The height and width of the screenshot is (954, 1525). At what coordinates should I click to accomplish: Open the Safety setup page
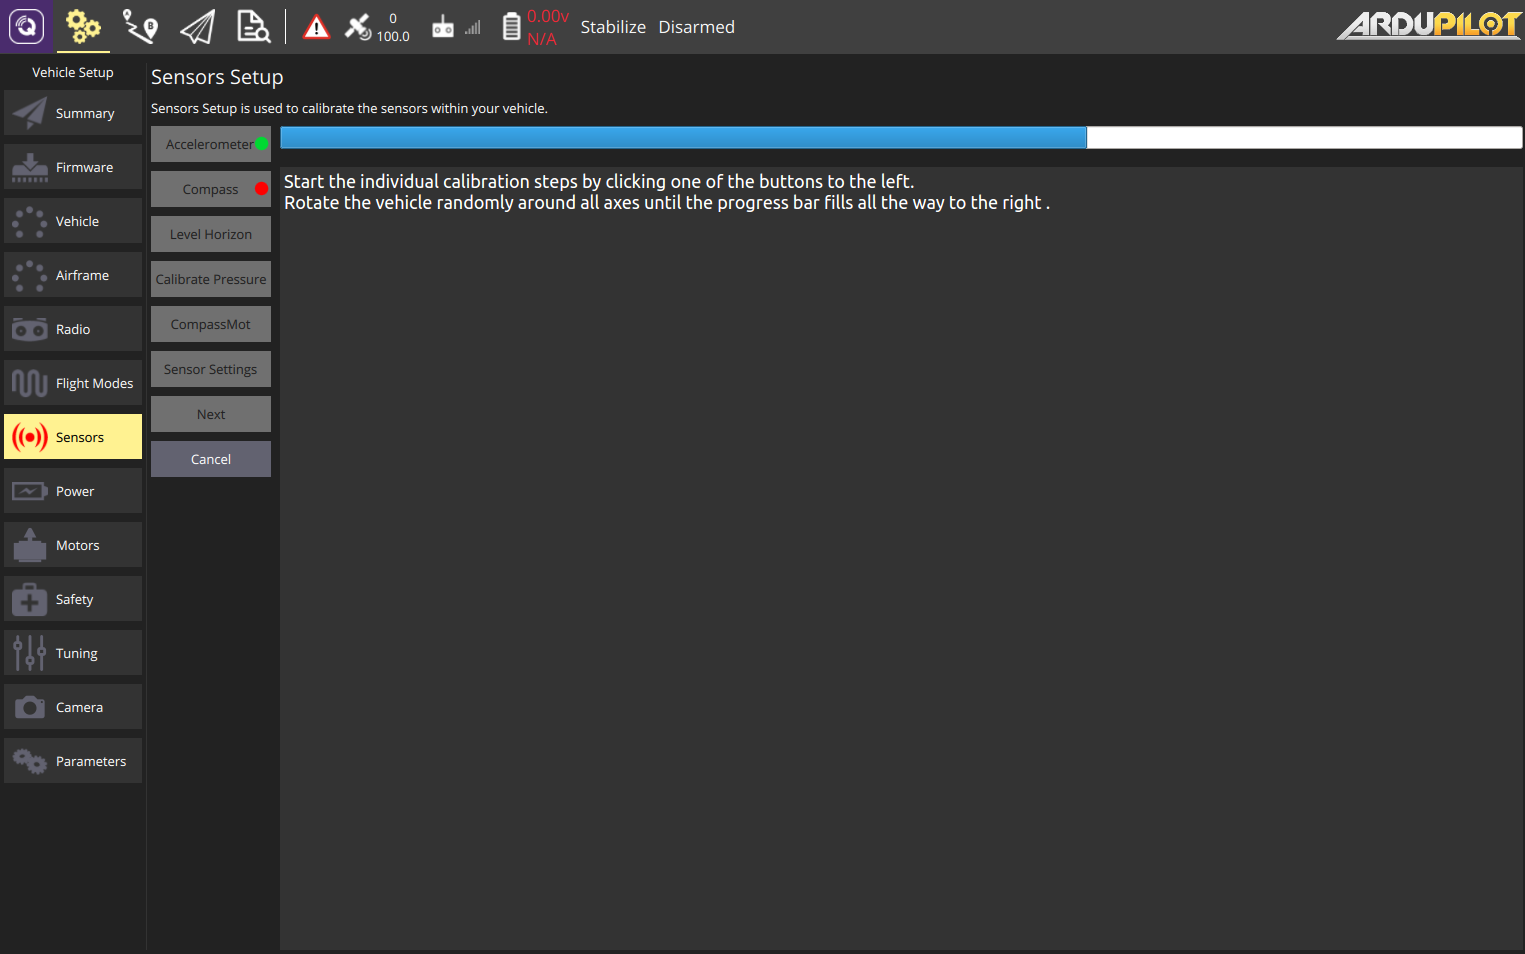73,599
